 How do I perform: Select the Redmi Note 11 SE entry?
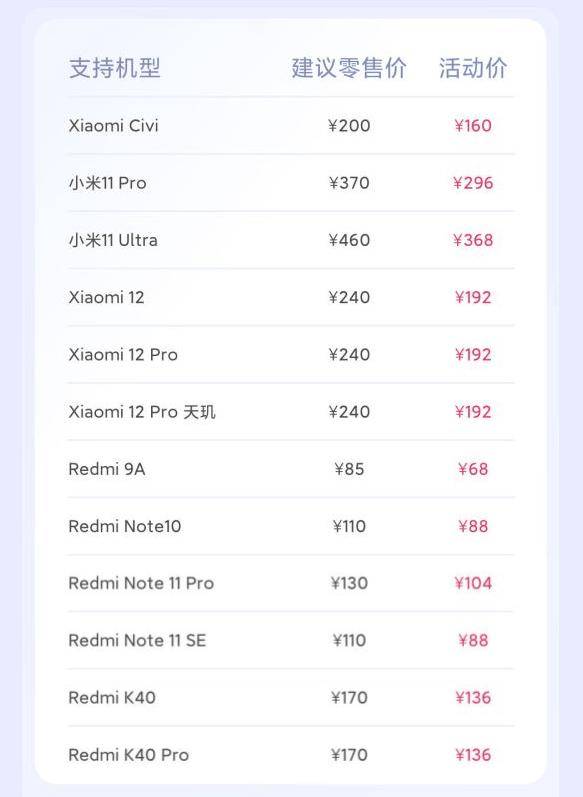(x=137, y=640)
